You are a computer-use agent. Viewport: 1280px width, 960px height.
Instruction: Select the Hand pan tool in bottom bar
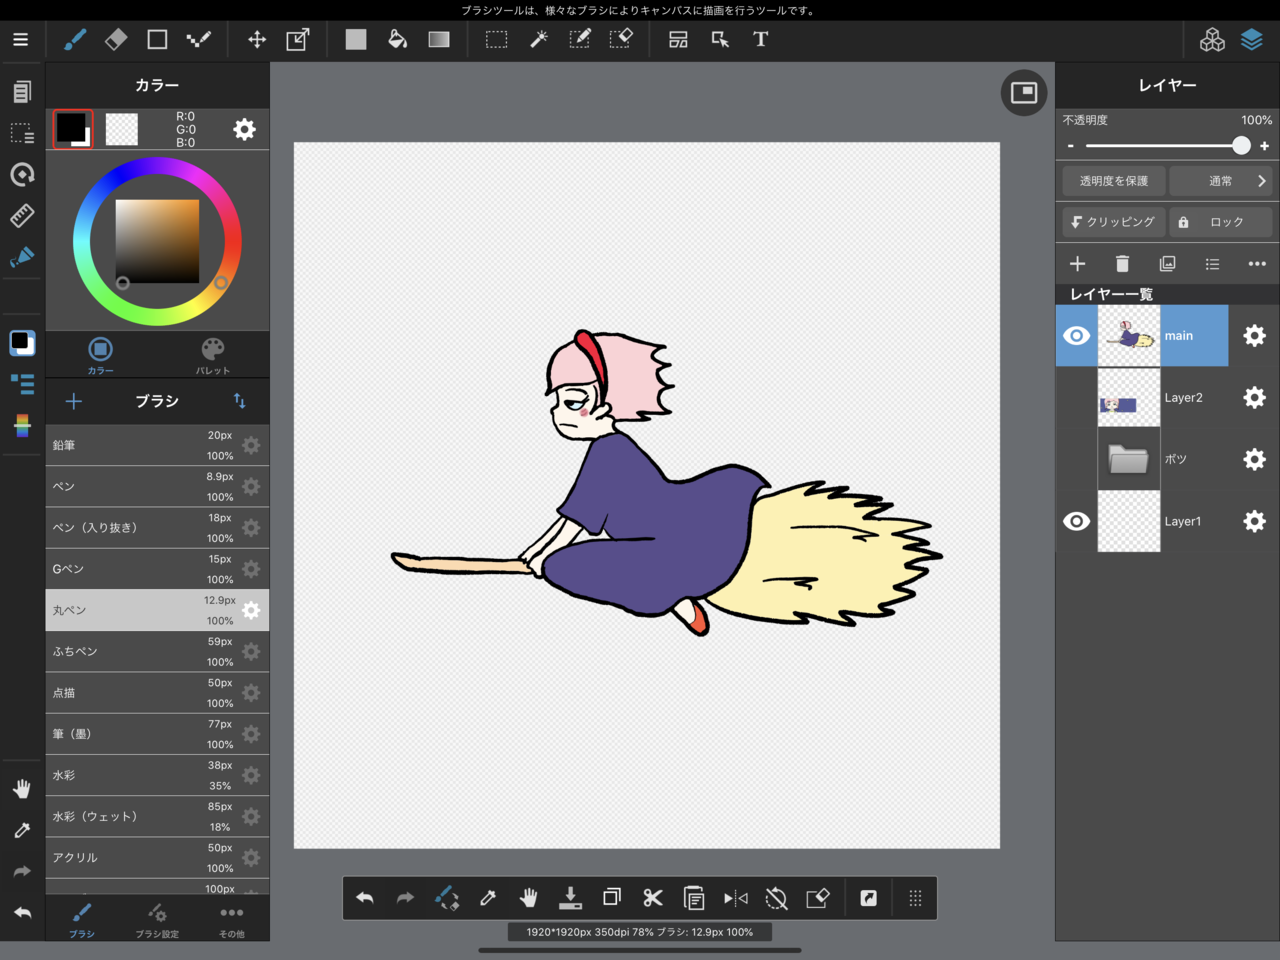(528, 898)
